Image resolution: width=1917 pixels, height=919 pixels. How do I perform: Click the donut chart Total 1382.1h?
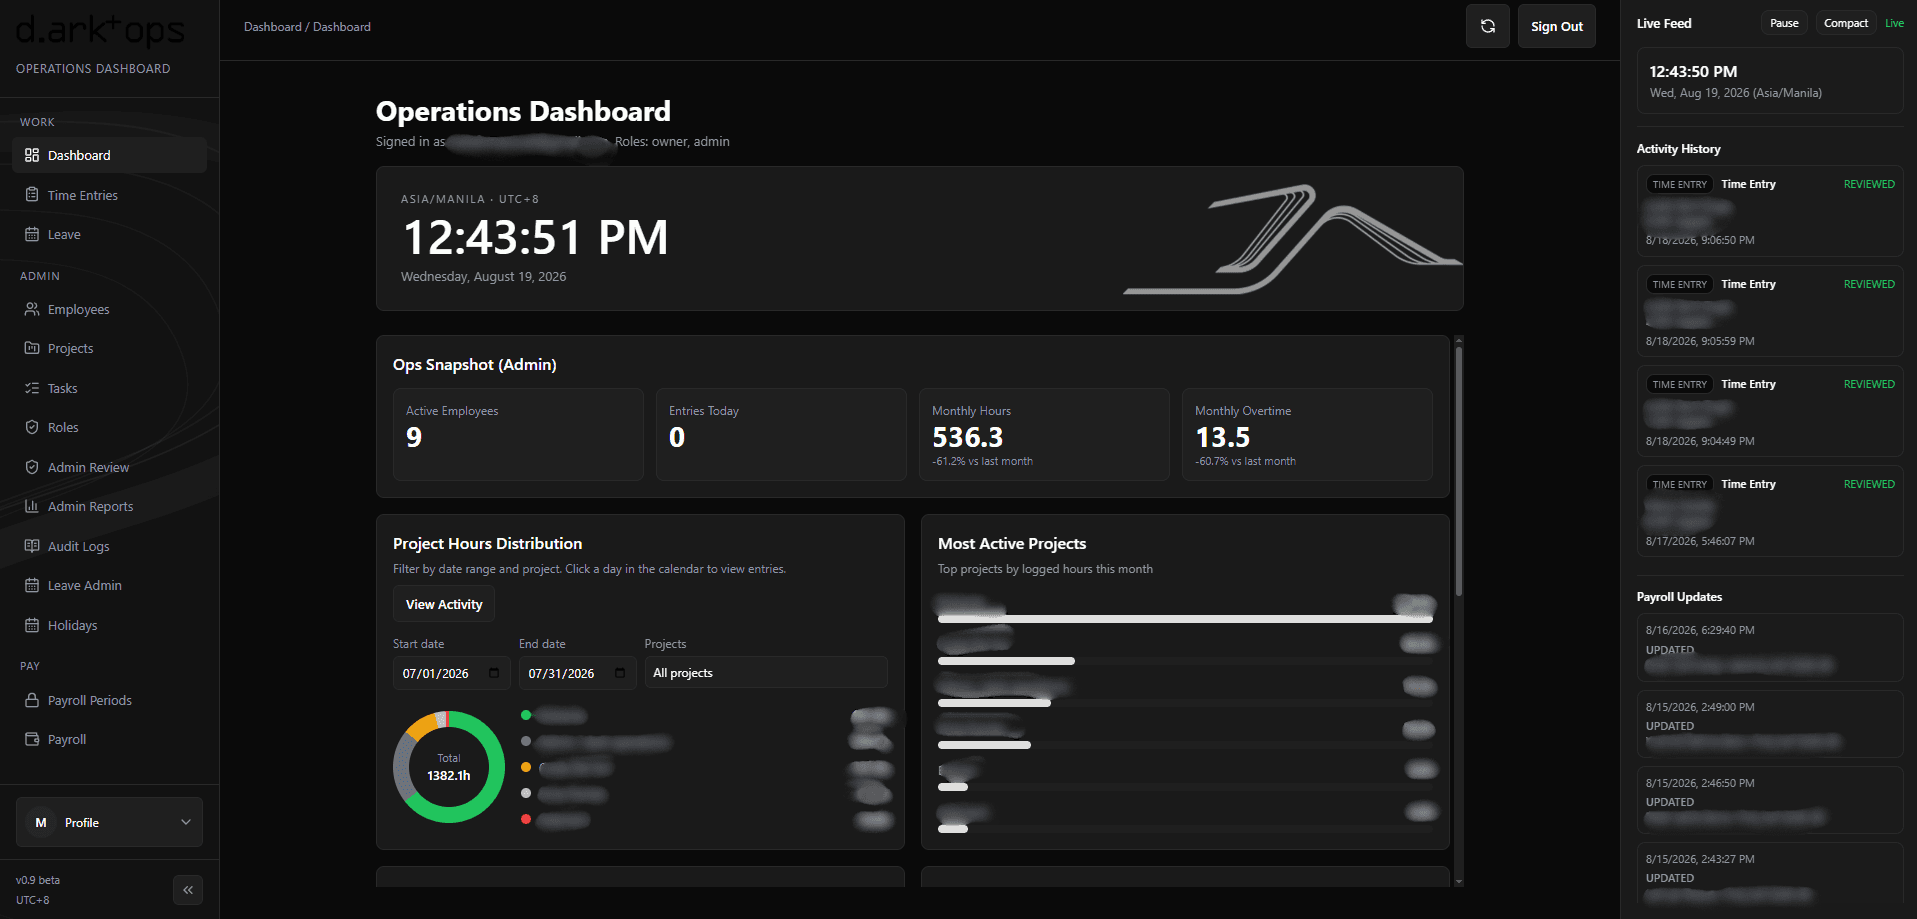449,767
